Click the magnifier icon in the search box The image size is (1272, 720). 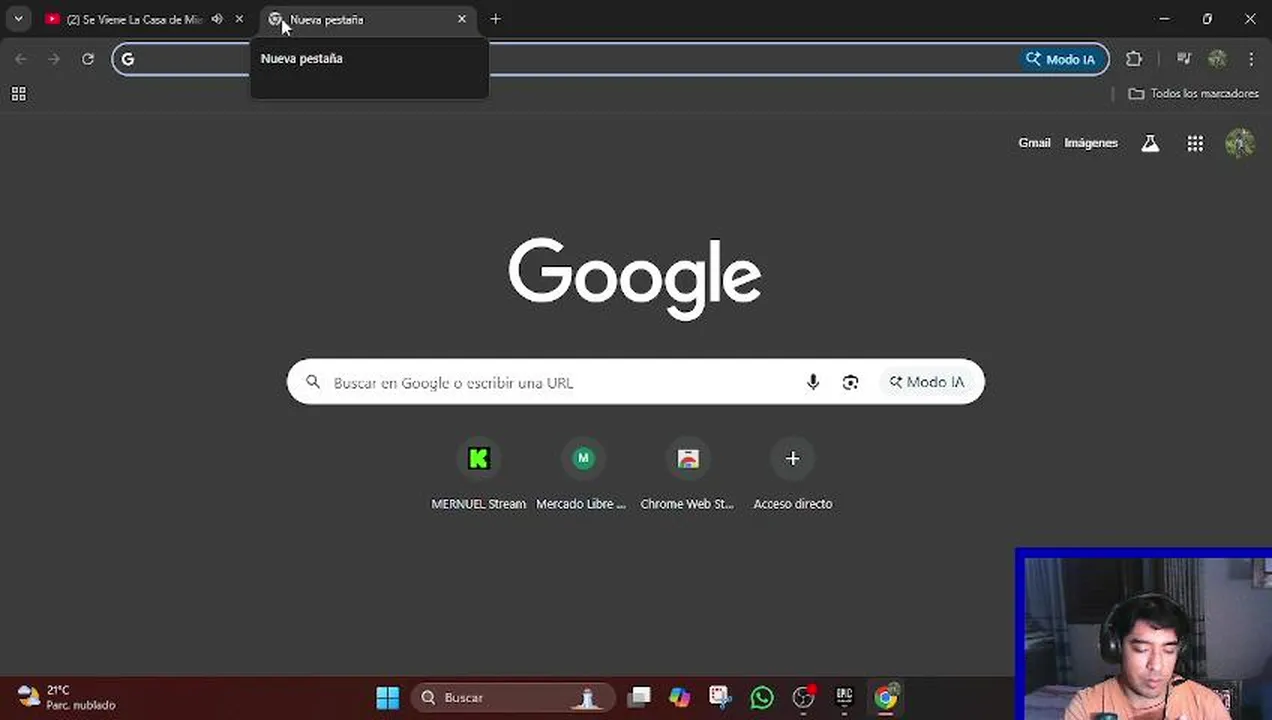pyautogui.click(x=313, y=382)
